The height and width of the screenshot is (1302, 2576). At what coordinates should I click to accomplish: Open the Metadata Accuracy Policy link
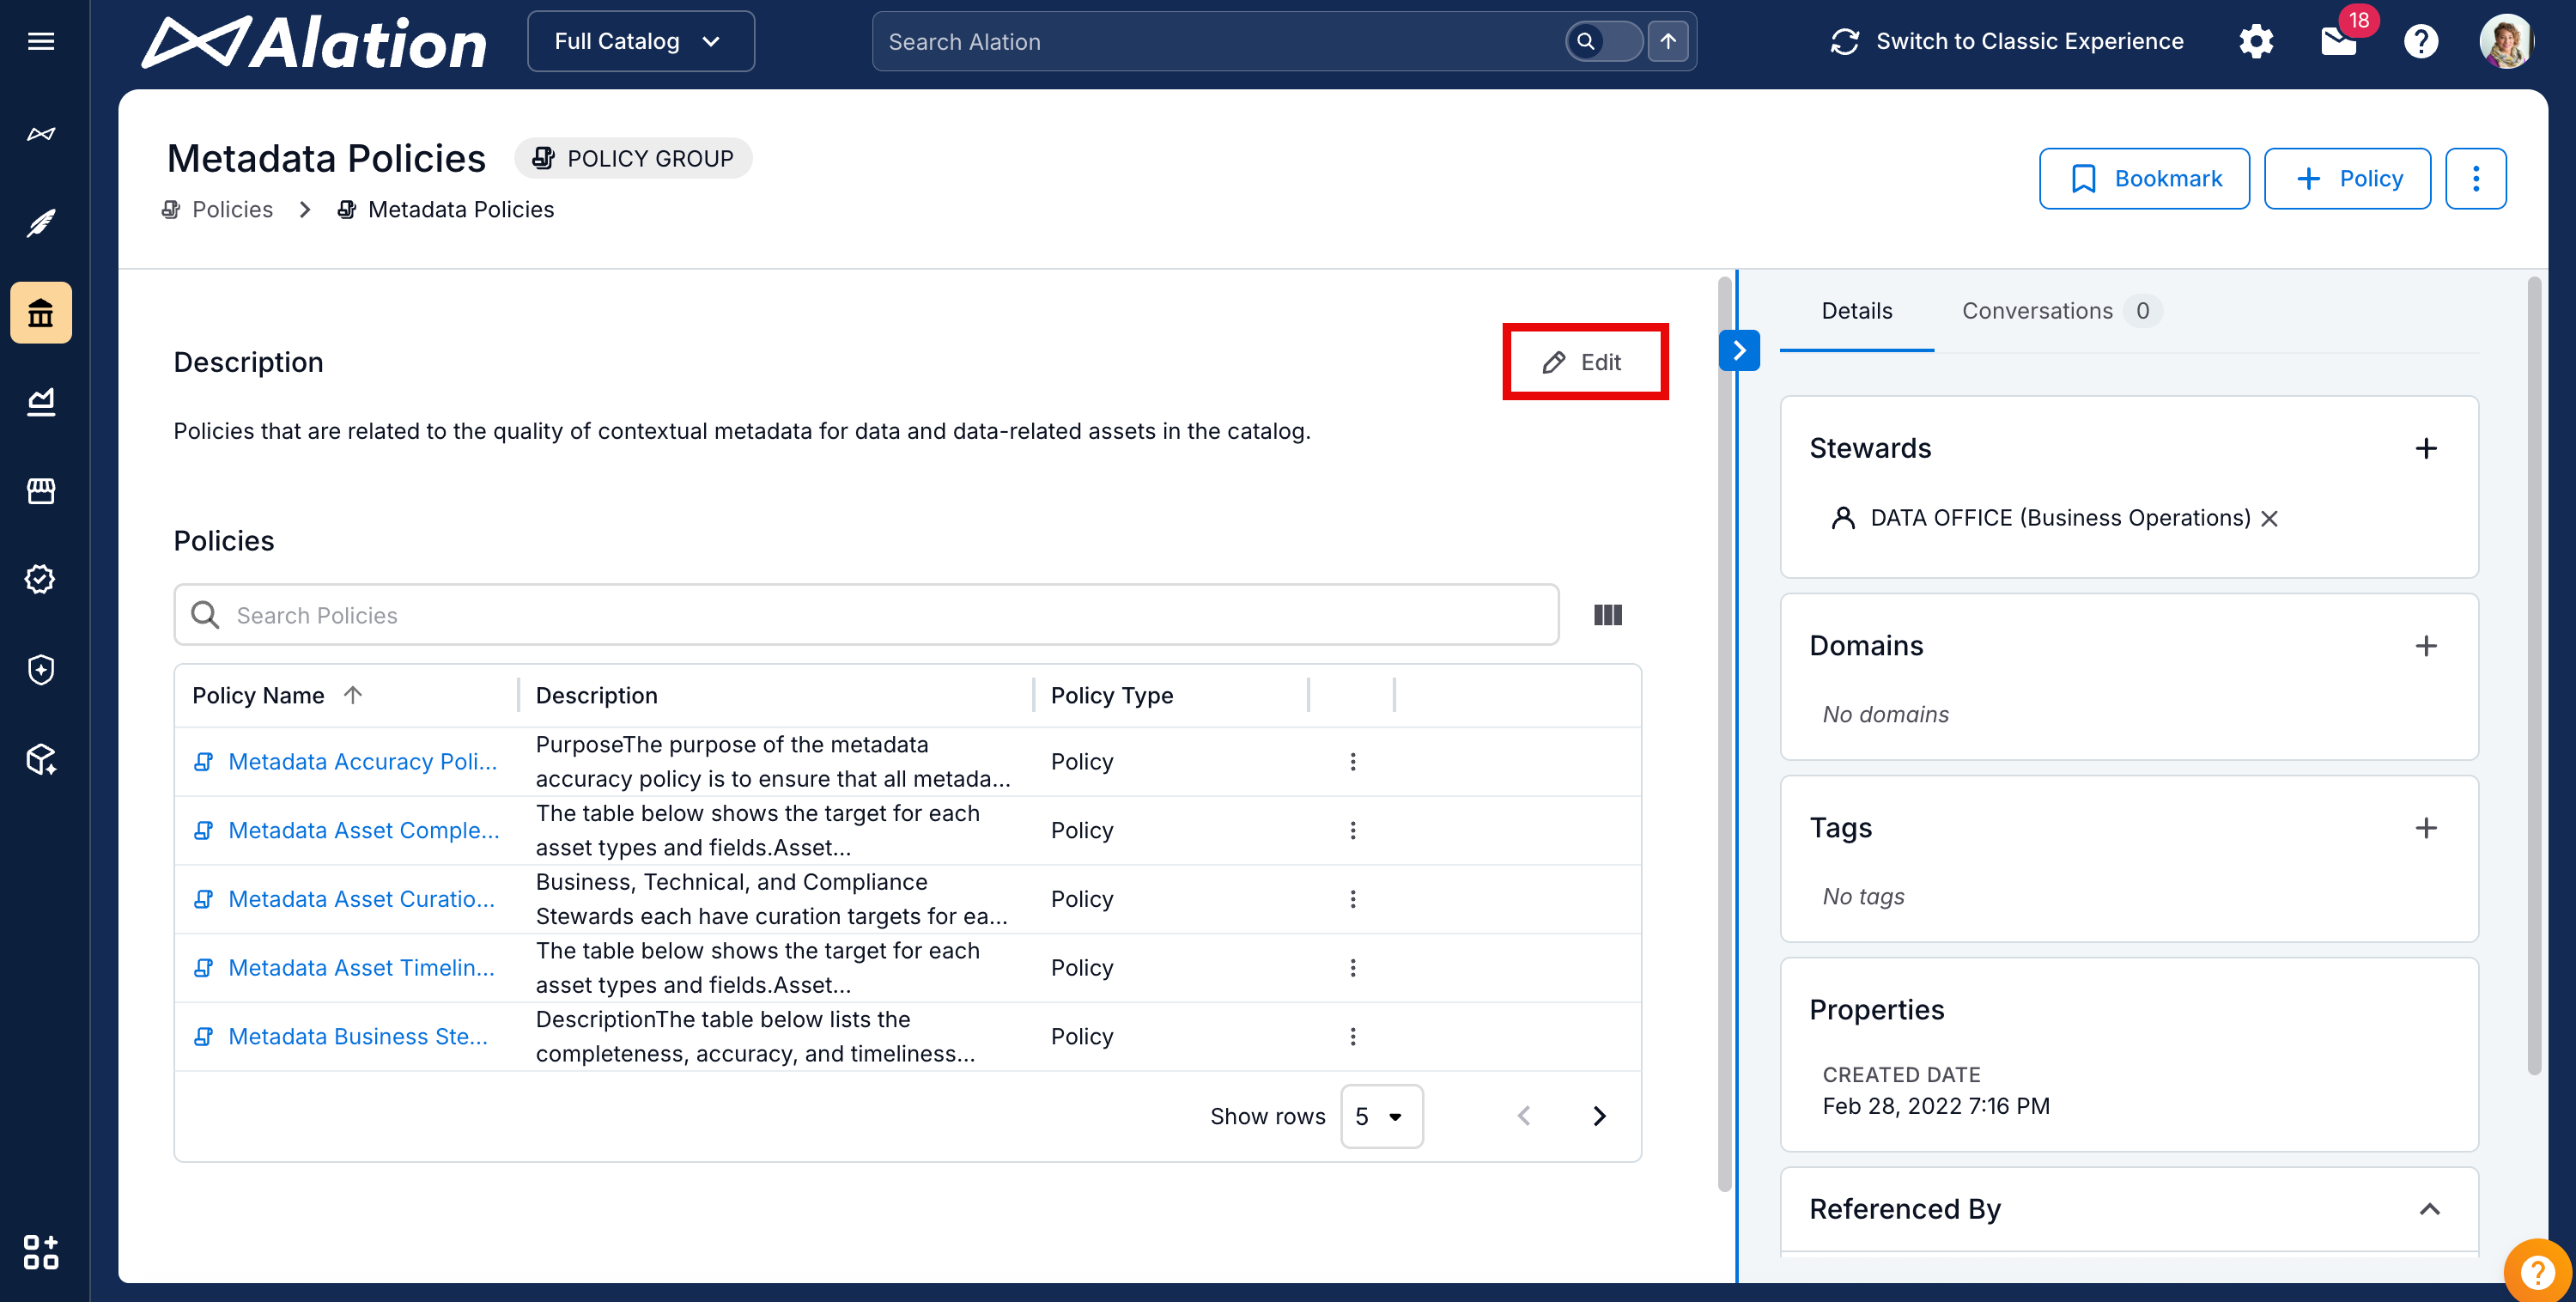[x=362, y=761]
